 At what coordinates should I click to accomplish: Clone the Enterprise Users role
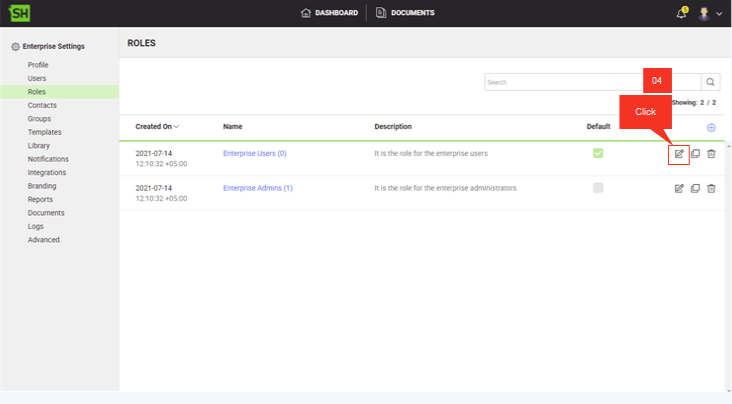coord(695,154)
